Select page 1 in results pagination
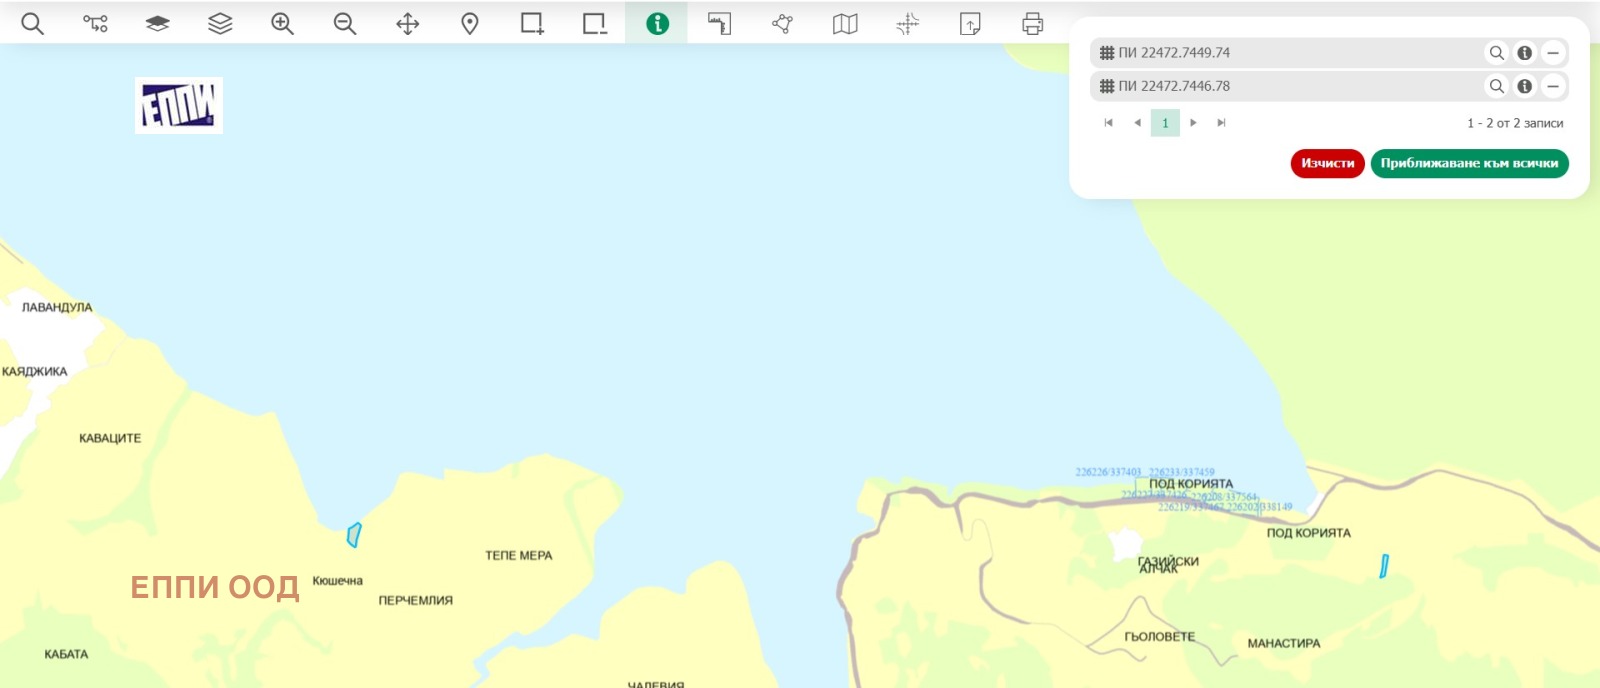The image size is (1600, 688). (x=1165, y=123)
